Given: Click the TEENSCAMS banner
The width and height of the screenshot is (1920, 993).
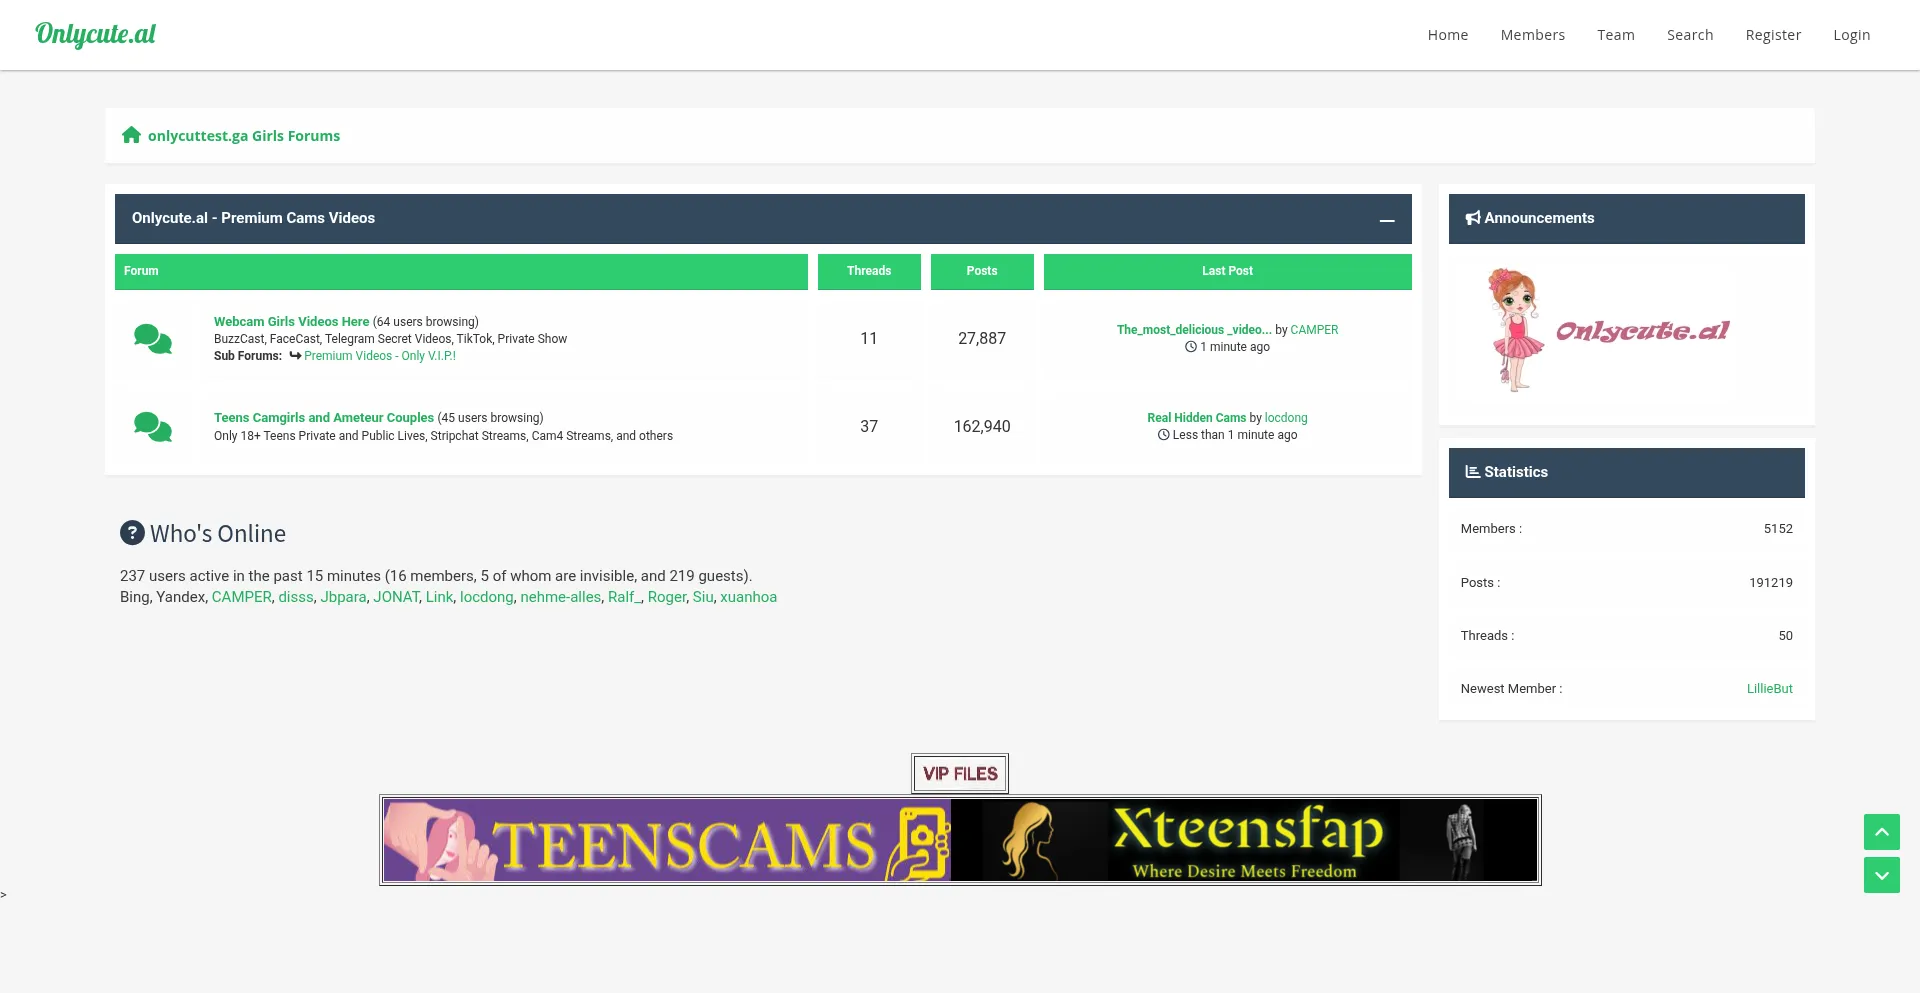Looking at the screenshot, I should pos(667,840).
